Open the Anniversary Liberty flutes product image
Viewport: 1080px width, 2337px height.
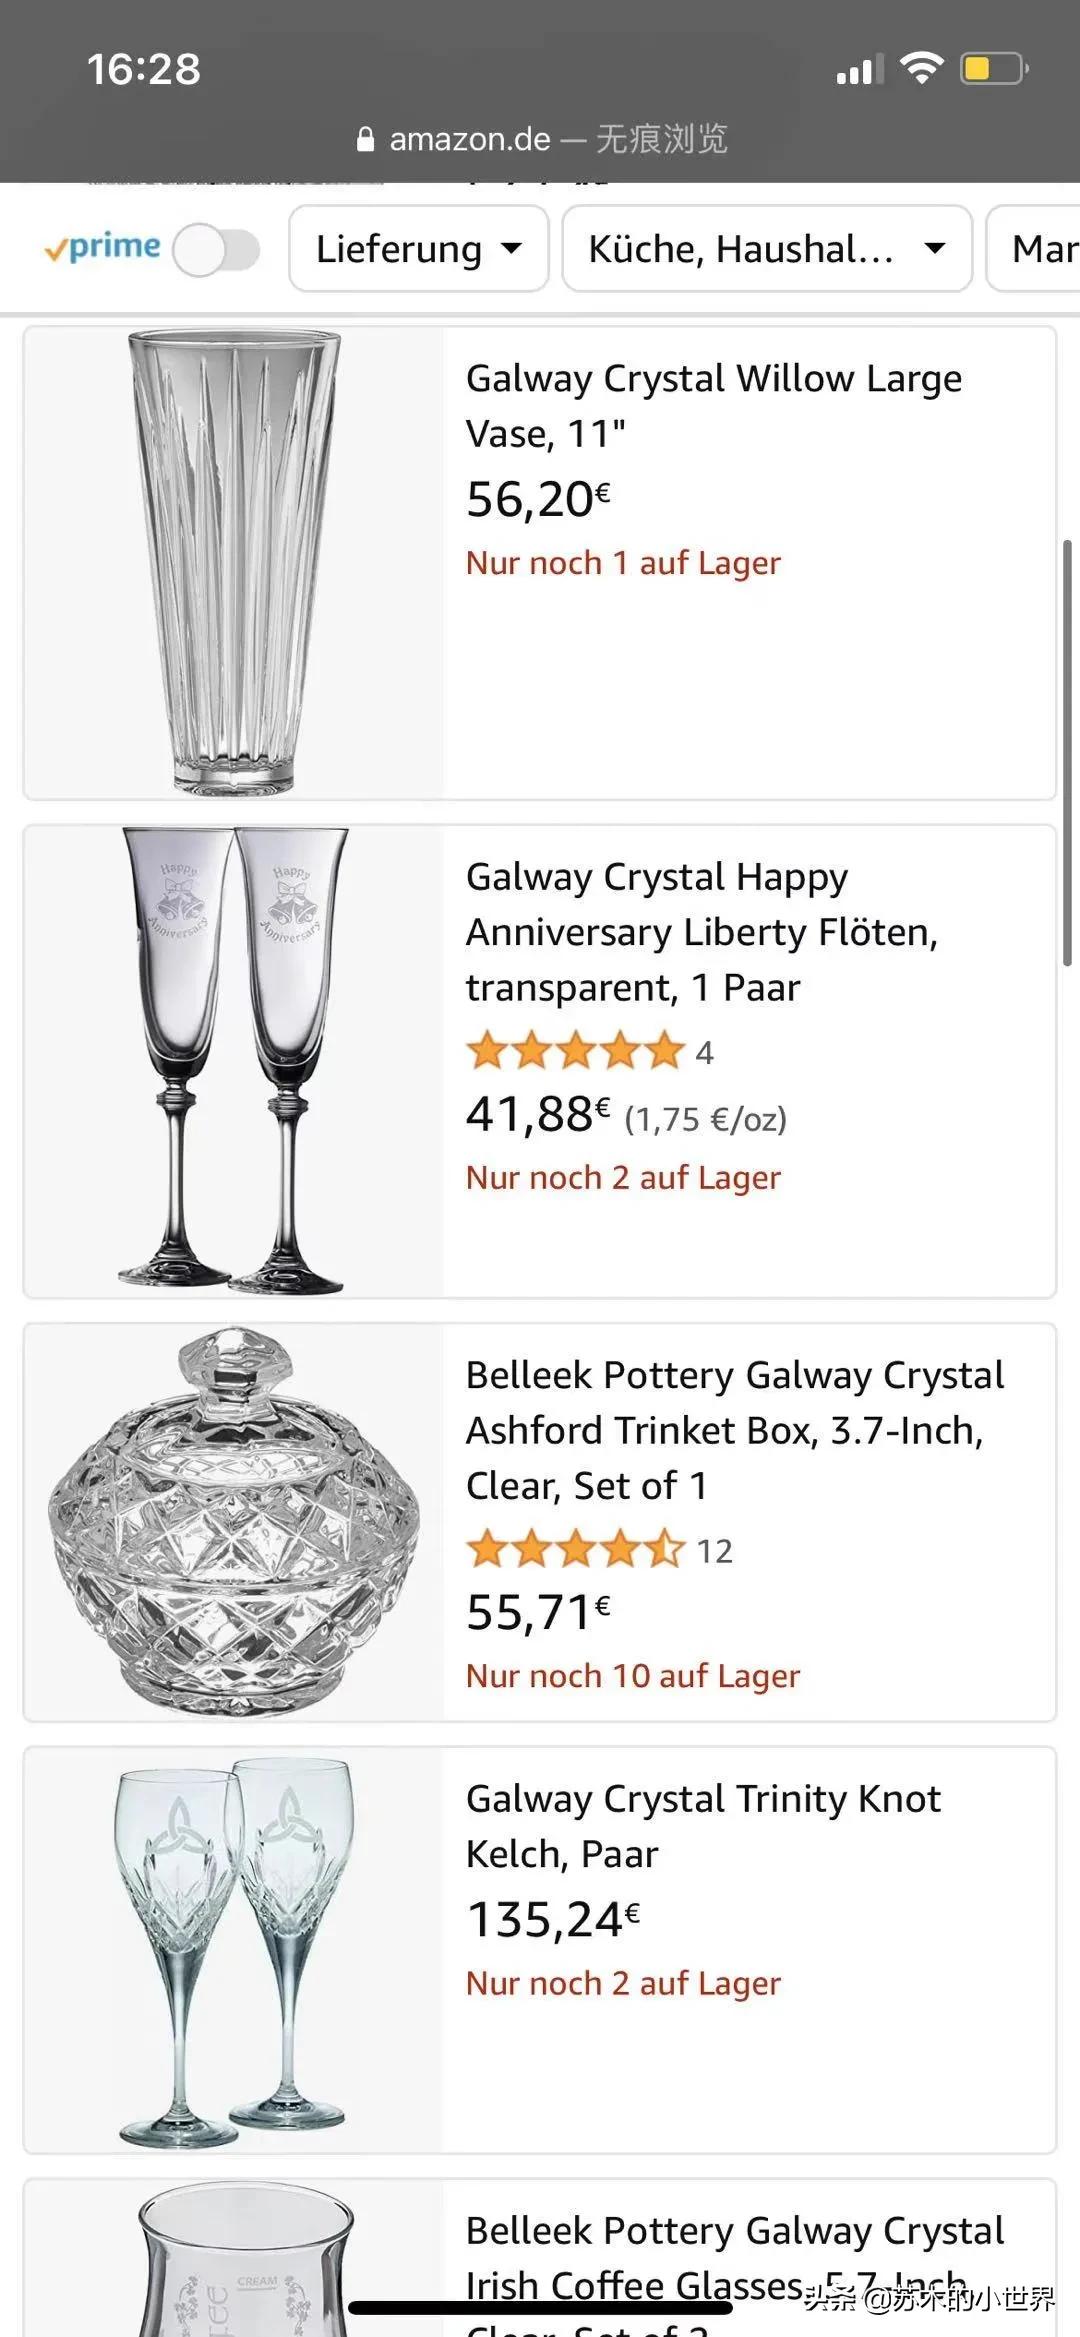click(x=234, y=1061)
